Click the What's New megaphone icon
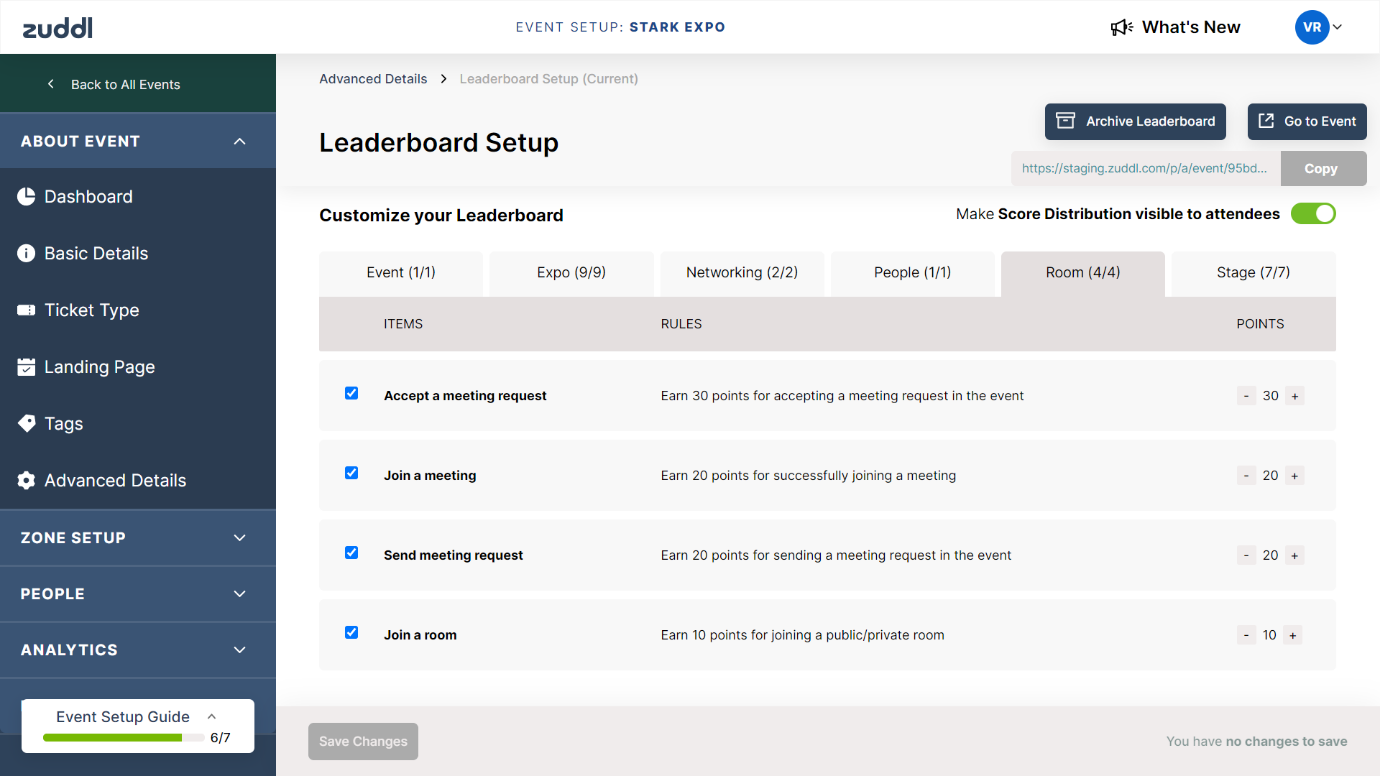The width and height of the screenshot is (1380, 776). (x=1122, y=27)
